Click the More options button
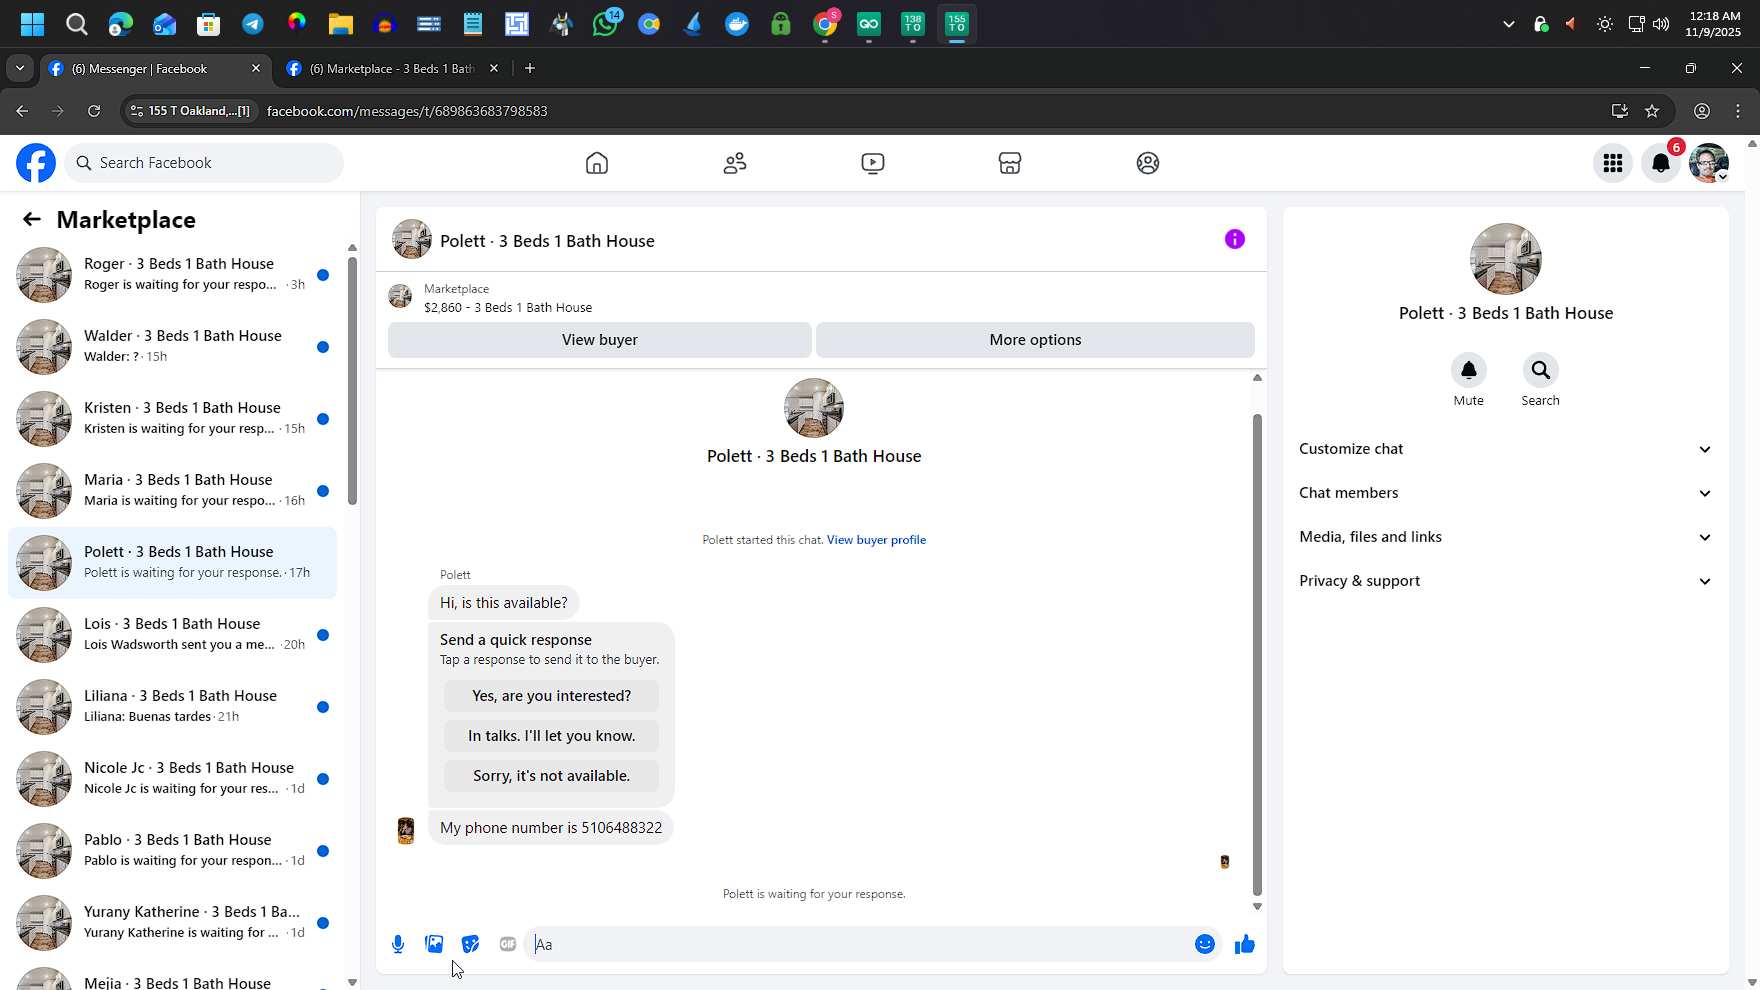1760x990 pixels. coord(1035,340)
